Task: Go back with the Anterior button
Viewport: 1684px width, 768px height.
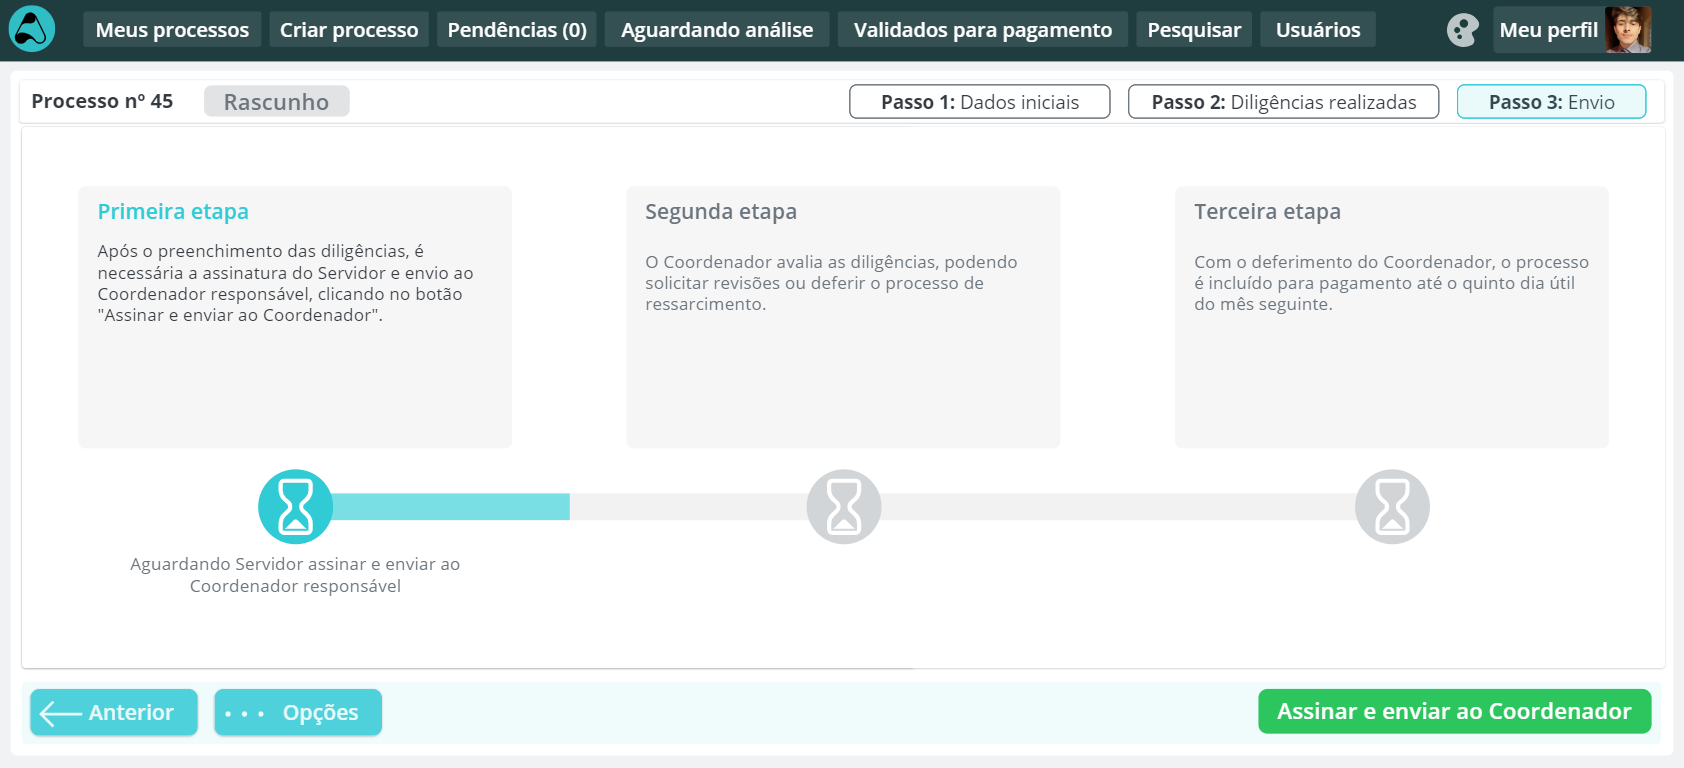Action: point(114,712)
